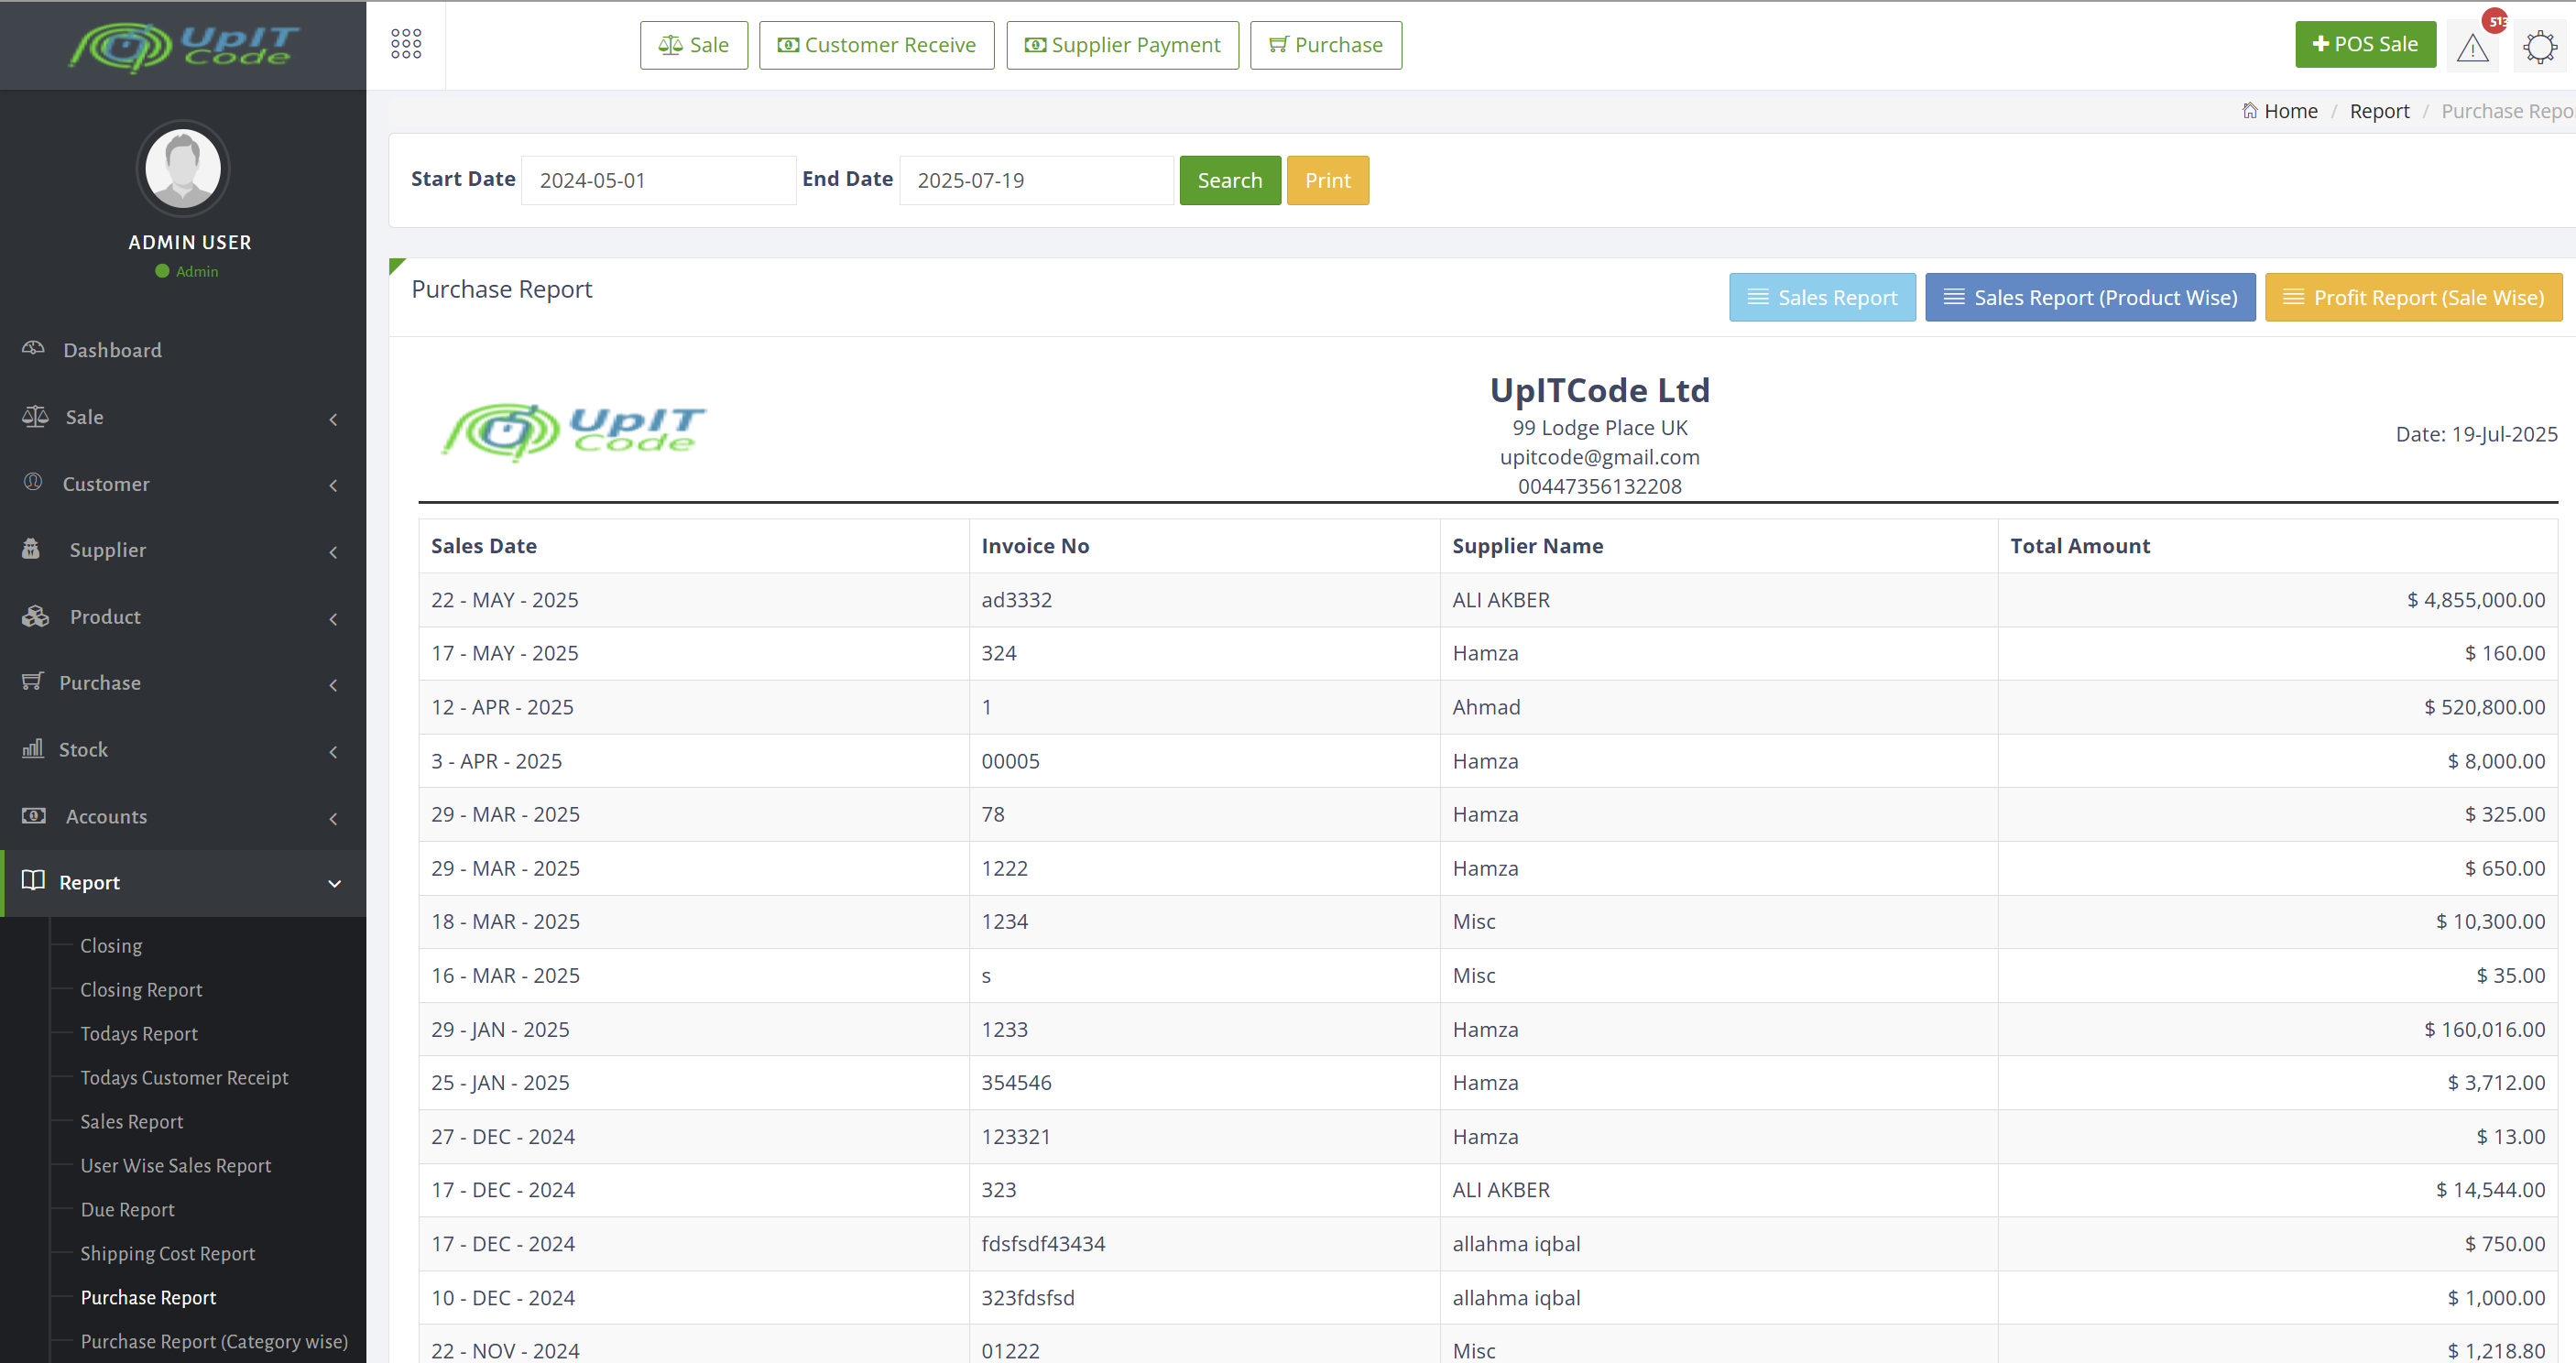Click the admin user avatar

point(183,168)
